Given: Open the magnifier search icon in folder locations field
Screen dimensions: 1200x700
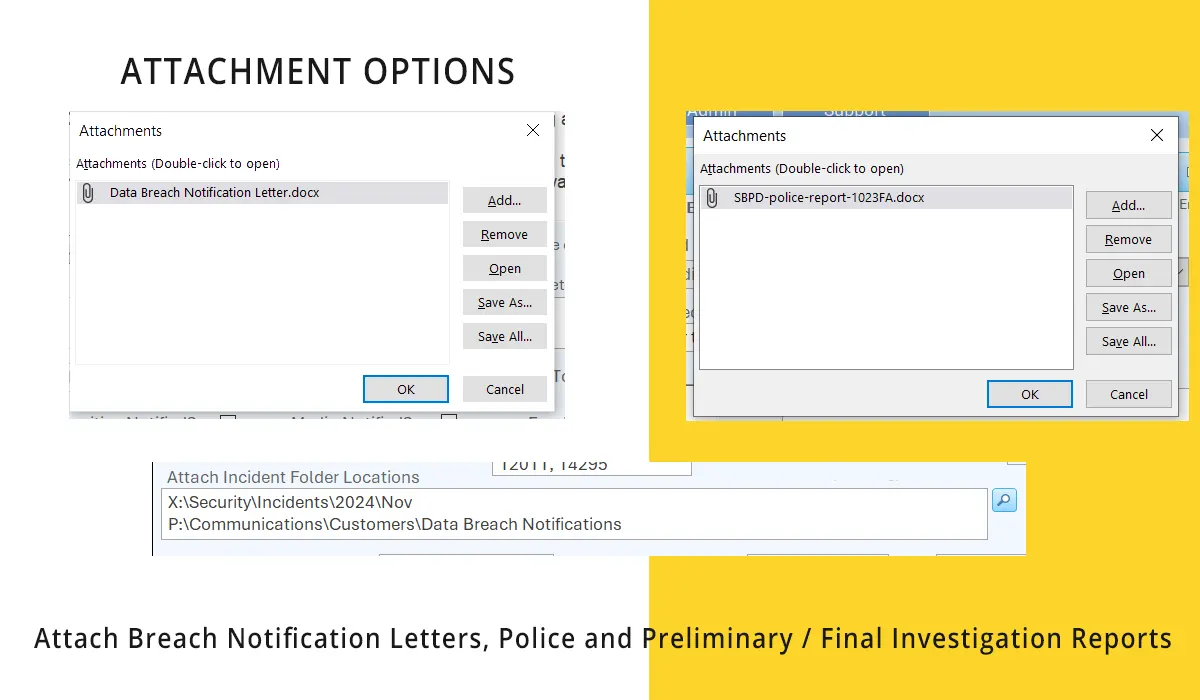Looking at the screenshot, I should click(x=1004, y=499).
